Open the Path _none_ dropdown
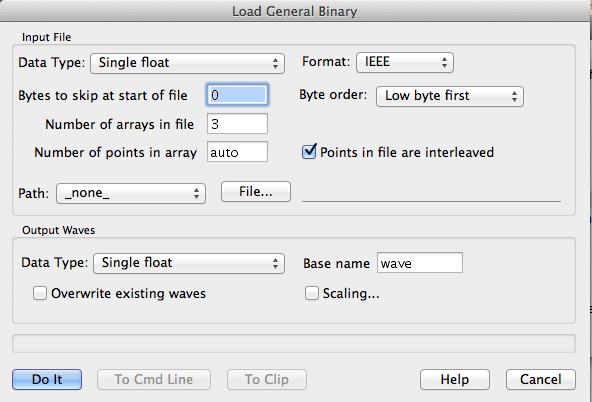The width and height of the screenshot is (592, 402). click(x=131, y=193)
